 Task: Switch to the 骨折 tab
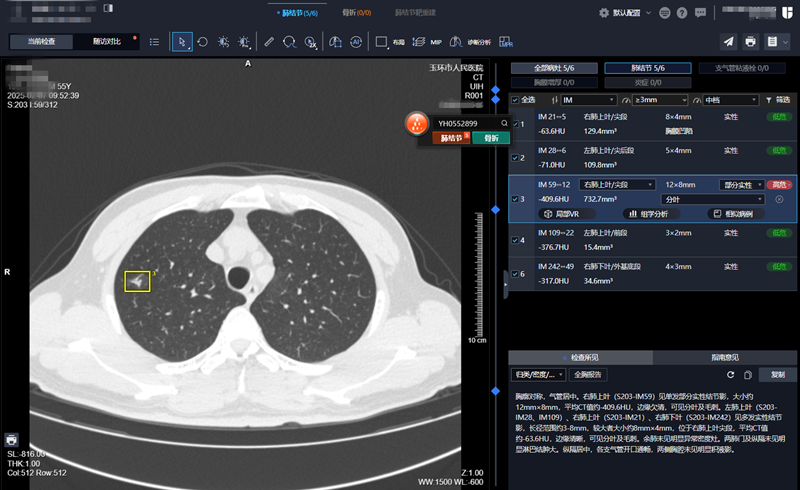356,13
